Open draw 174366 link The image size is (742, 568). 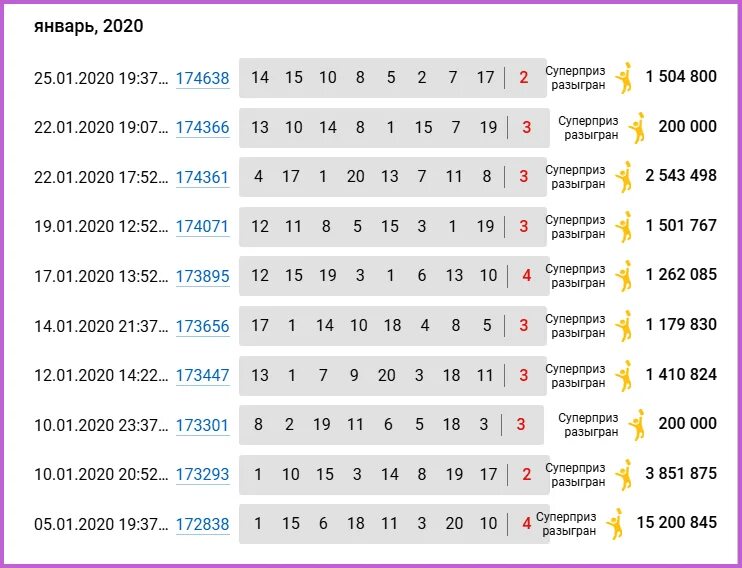point(203,128)
